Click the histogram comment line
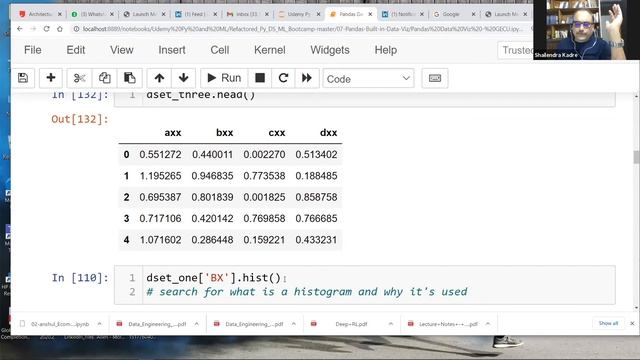Screen dimensions: 640x360 click(x=307, y=292)
